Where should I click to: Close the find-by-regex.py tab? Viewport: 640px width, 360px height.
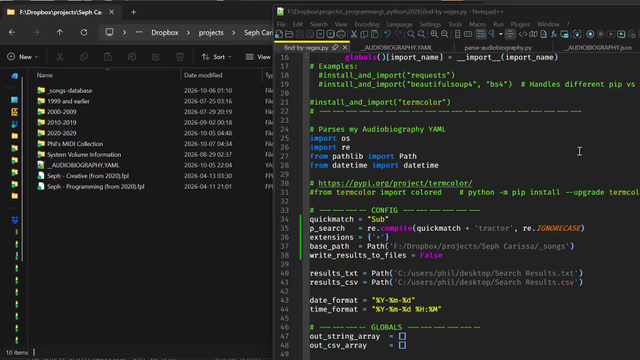click(x=345, y=48)
